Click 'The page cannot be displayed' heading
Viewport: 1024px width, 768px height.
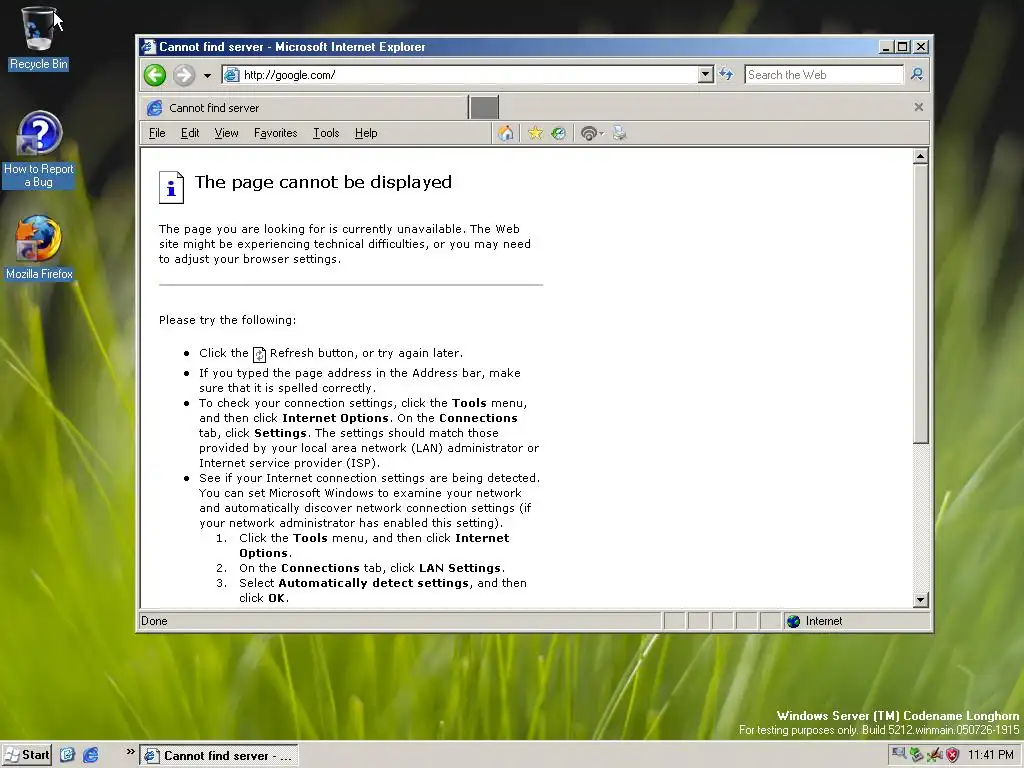[323, 182]
